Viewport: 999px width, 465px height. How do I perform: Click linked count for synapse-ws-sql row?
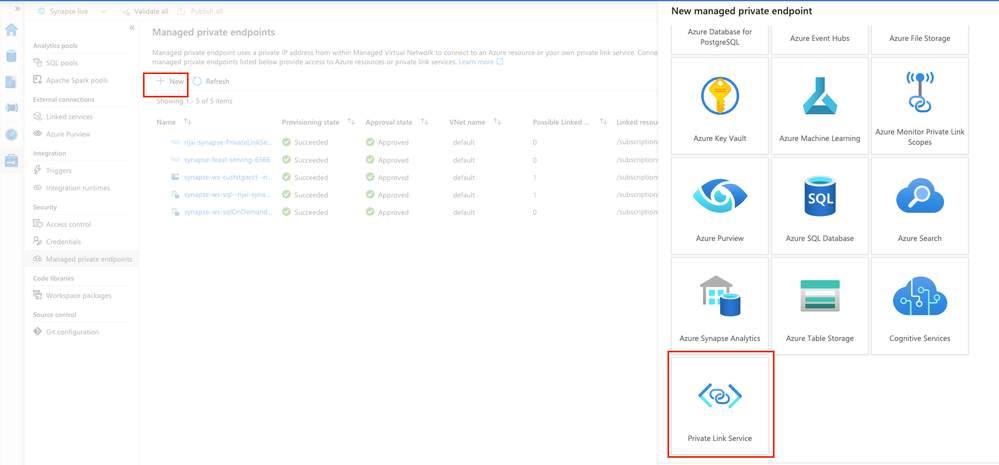click(535, 195)
